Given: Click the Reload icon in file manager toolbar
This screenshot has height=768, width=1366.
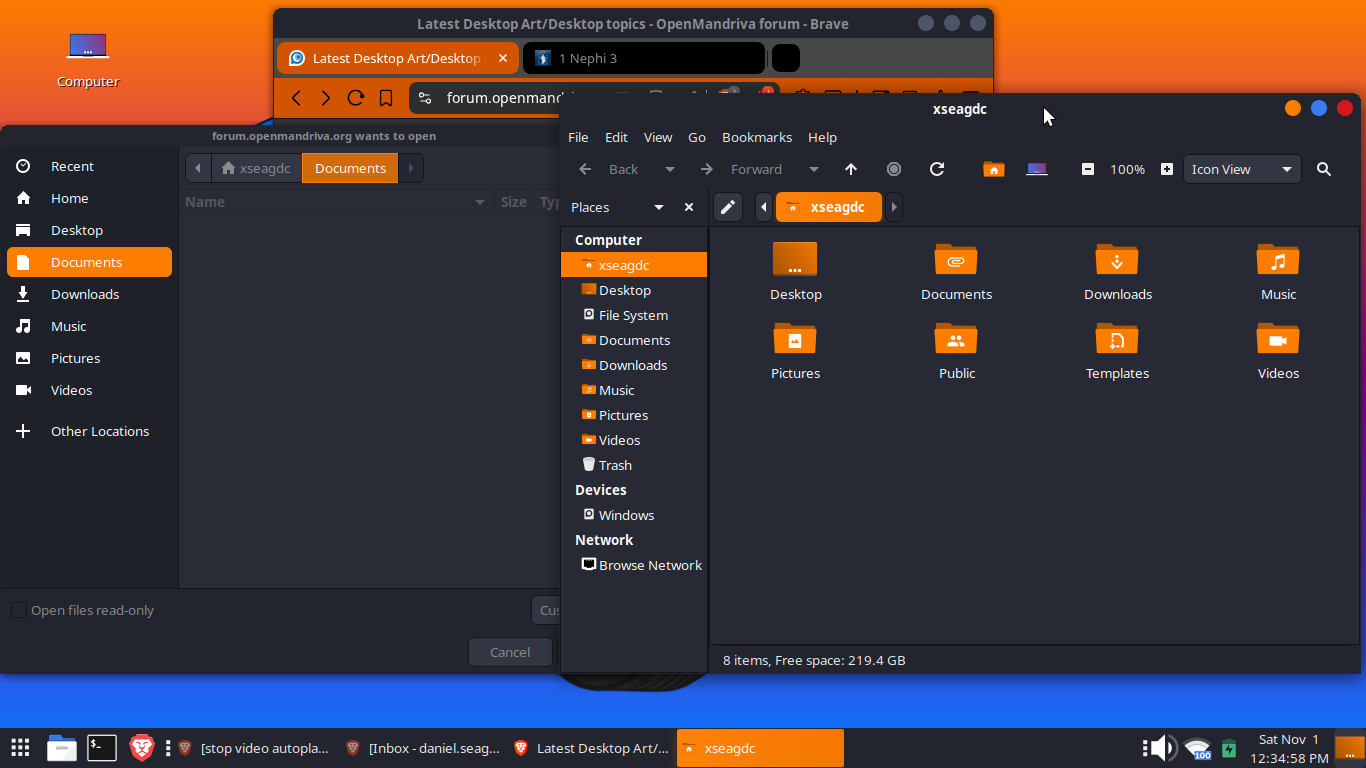Looking at the screenshot, I should tap(937, 169).
